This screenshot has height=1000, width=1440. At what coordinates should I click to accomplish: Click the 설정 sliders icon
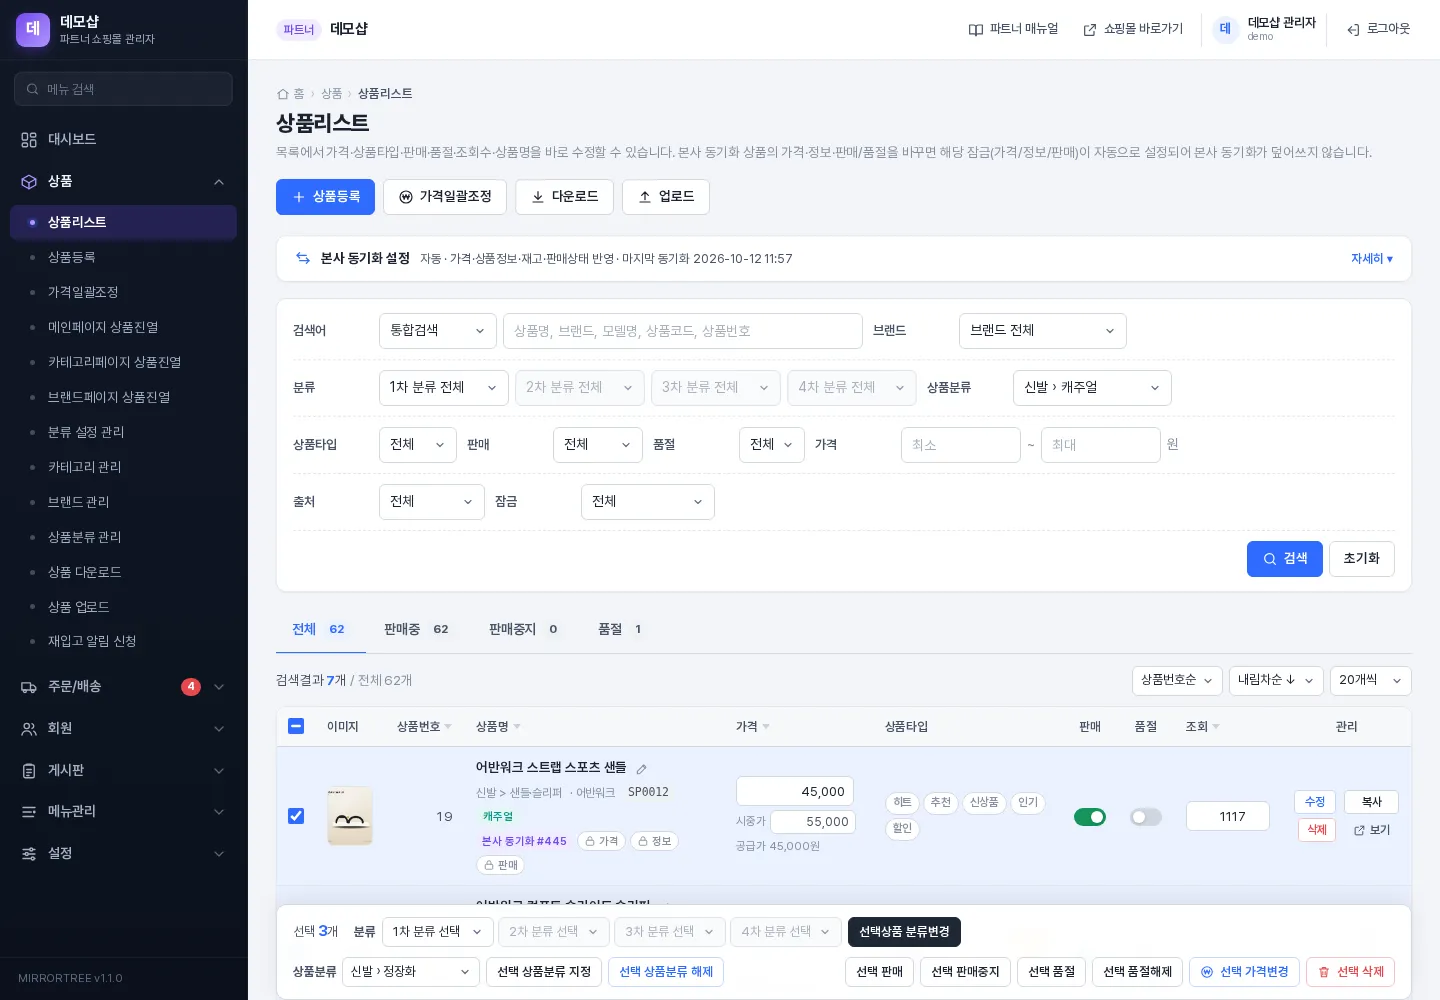[29, 854]
